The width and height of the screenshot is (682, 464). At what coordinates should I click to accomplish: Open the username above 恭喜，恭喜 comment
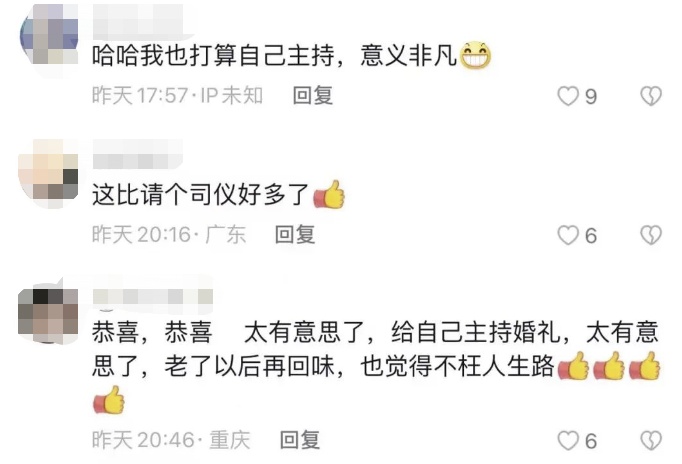pos(153,297)
